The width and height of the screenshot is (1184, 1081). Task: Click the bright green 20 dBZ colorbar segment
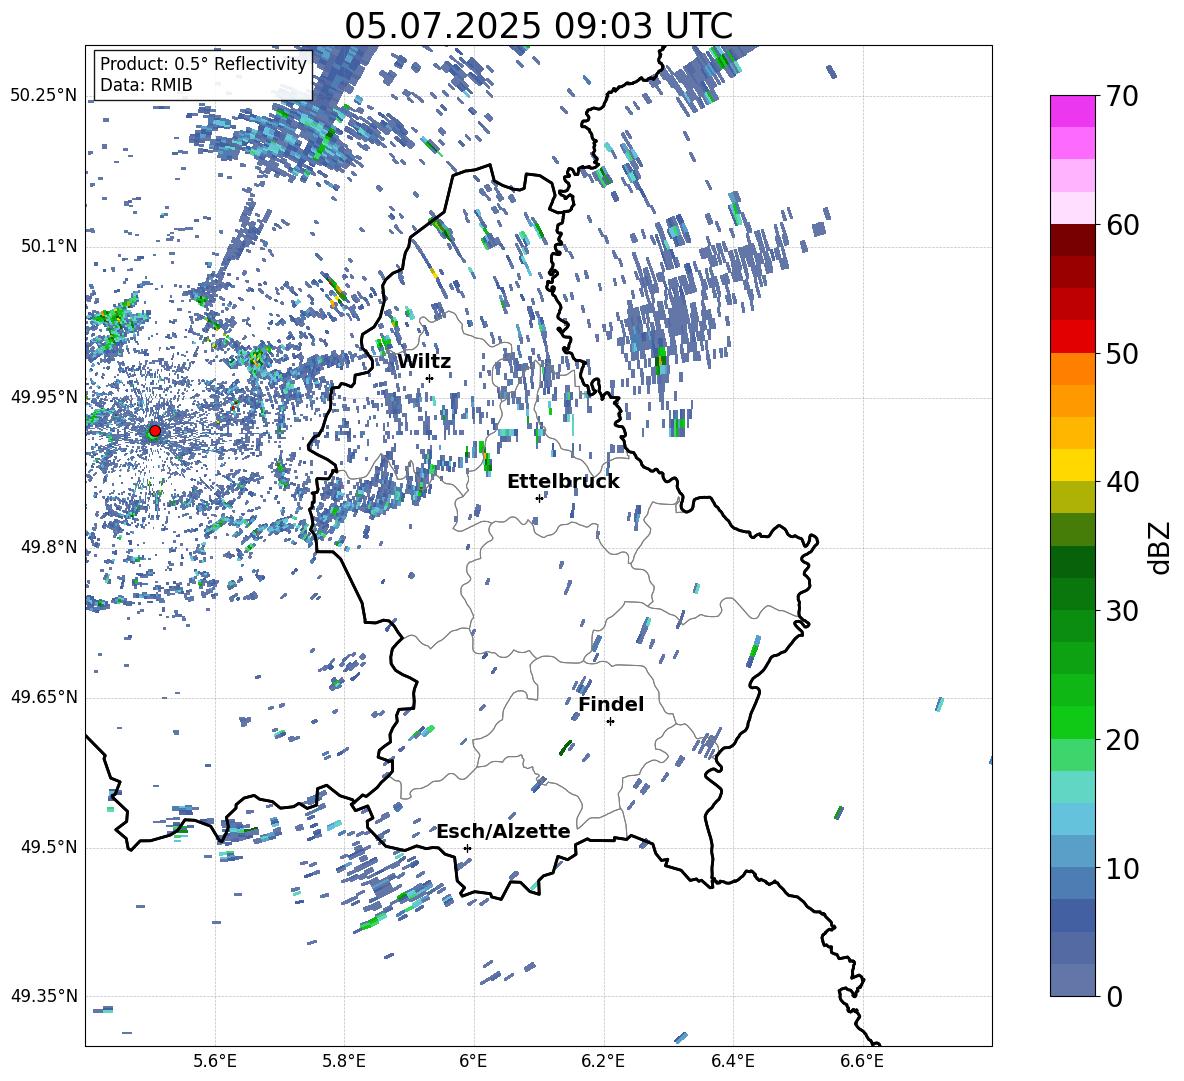[x=1073, y=722]
